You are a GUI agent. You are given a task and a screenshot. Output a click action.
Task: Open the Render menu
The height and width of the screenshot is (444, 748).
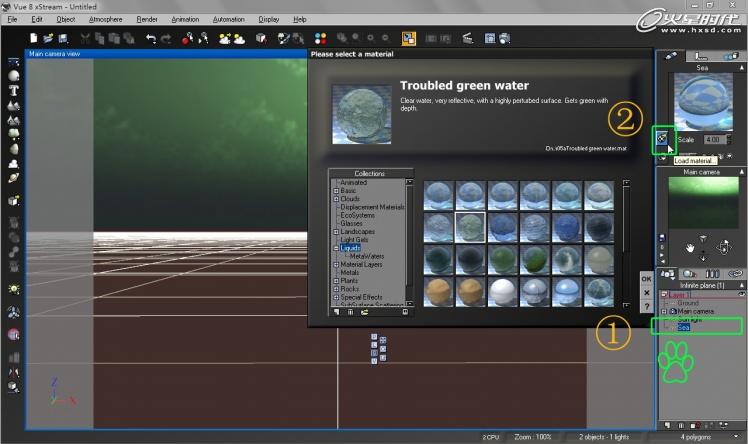pos(147,20)
